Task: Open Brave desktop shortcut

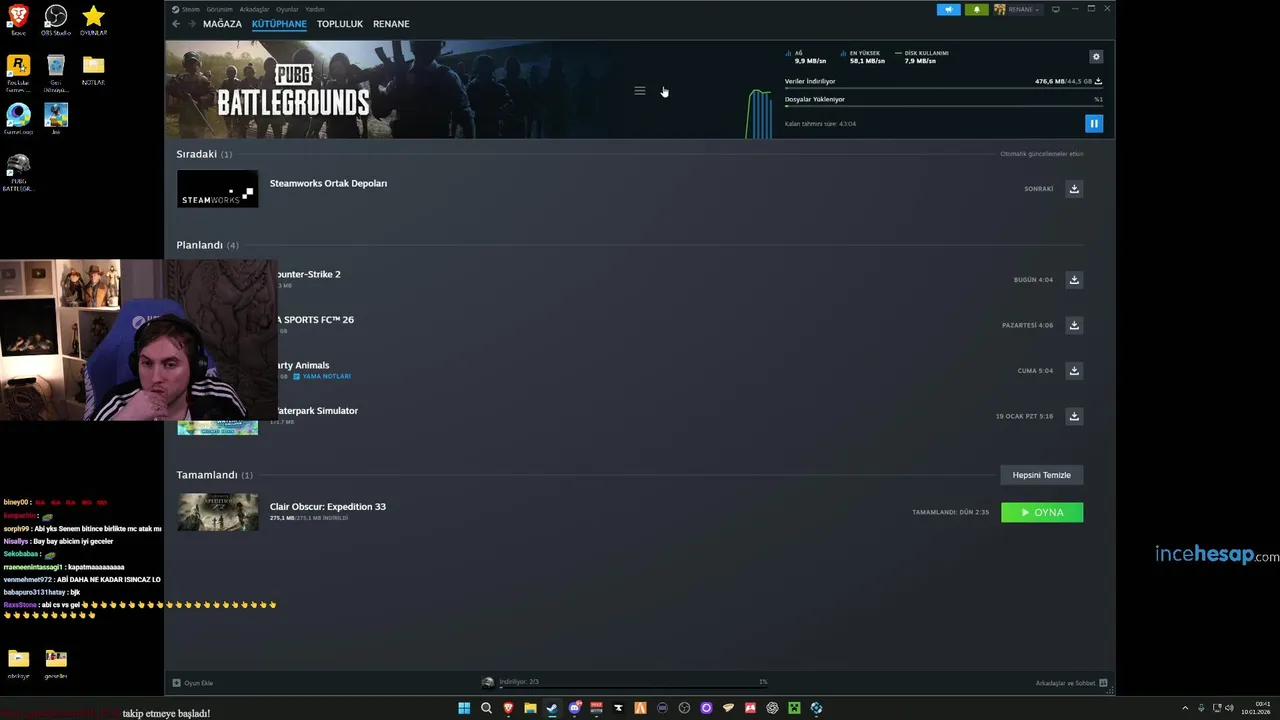Action: pyautogui.click(x=18, y=20)
